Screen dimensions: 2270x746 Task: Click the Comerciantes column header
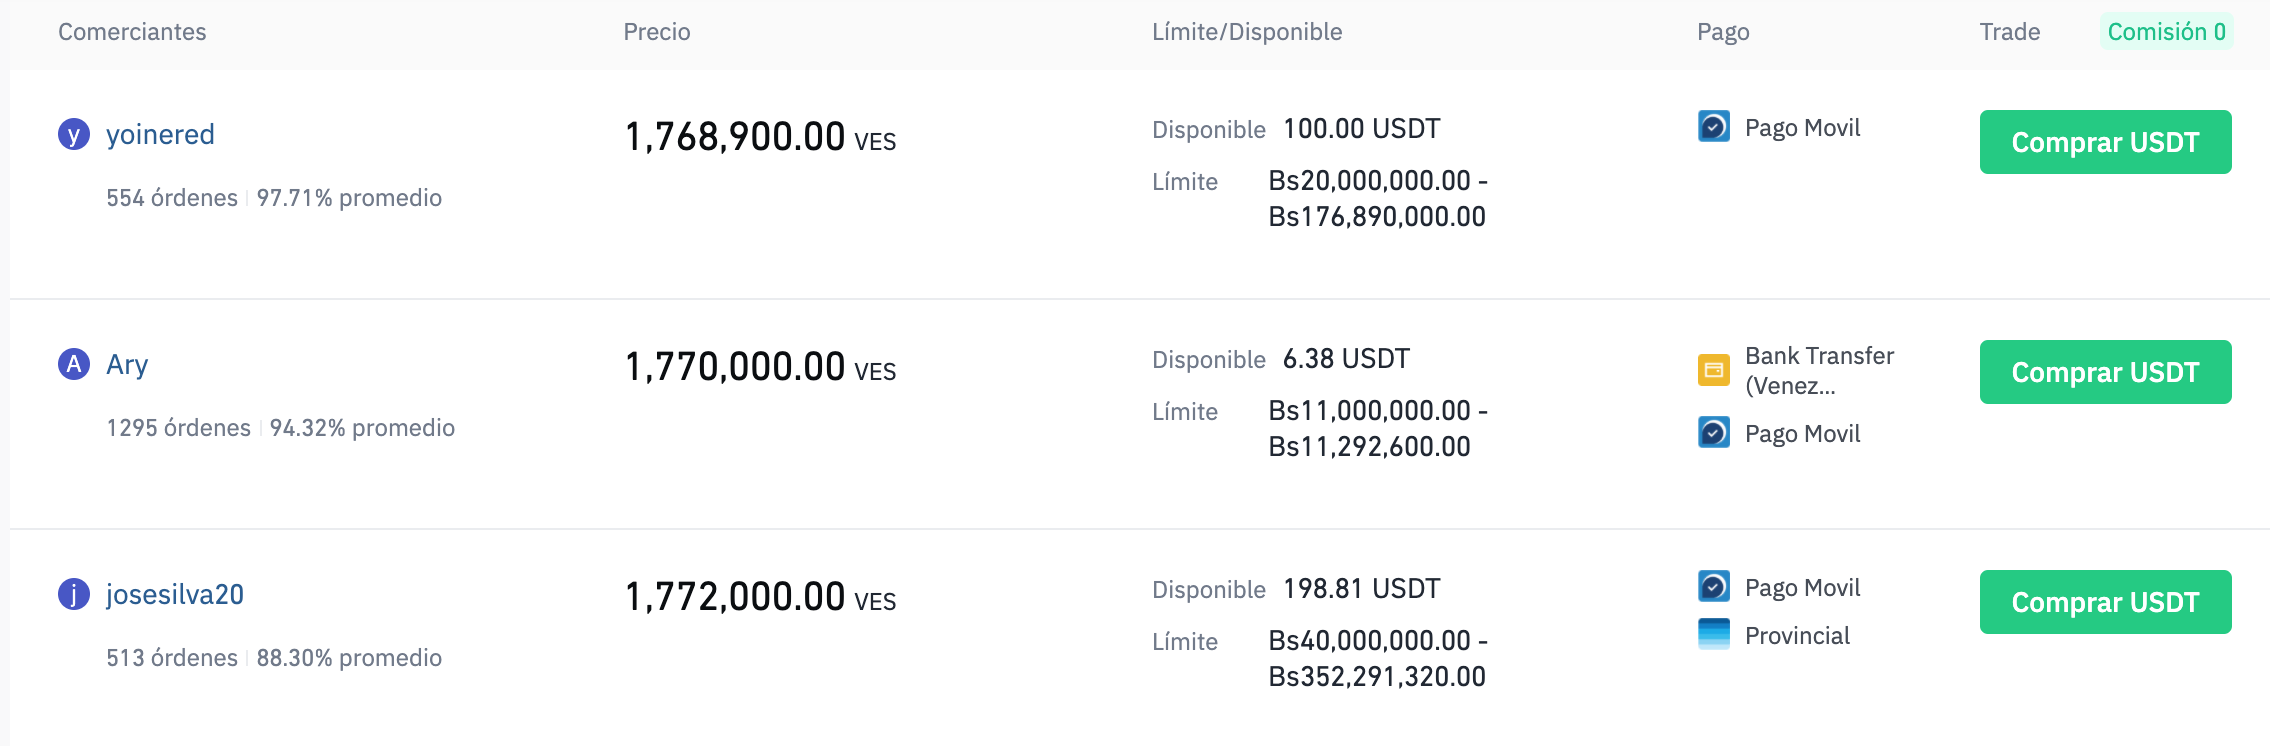[132, 32]
